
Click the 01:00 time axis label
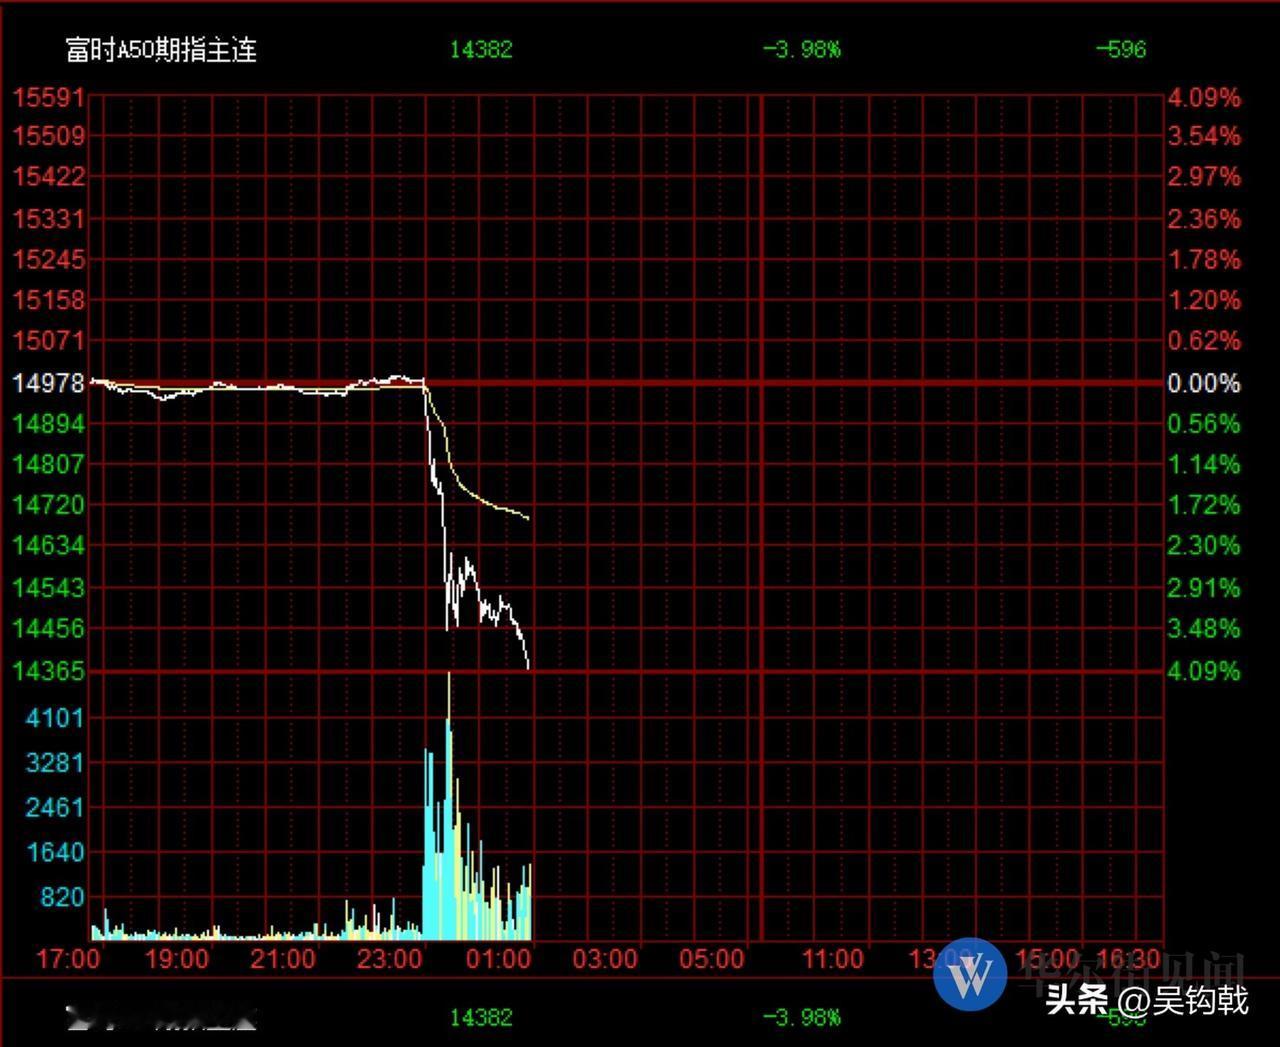click(x=498, y=959)
